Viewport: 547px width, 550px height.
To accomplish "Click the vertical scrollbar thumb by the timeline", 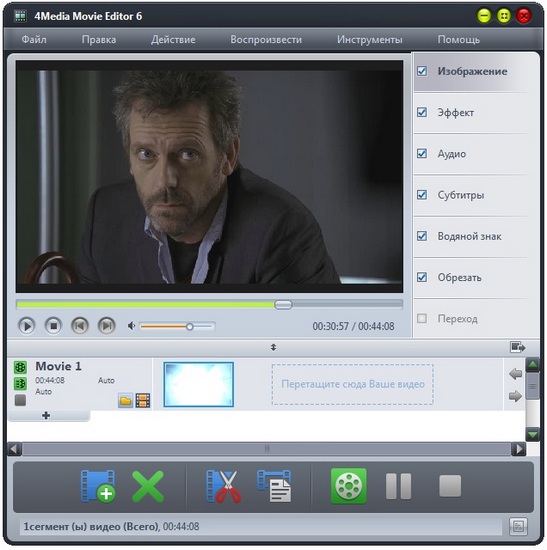I will pyautogui.click(x=533, y=386).
